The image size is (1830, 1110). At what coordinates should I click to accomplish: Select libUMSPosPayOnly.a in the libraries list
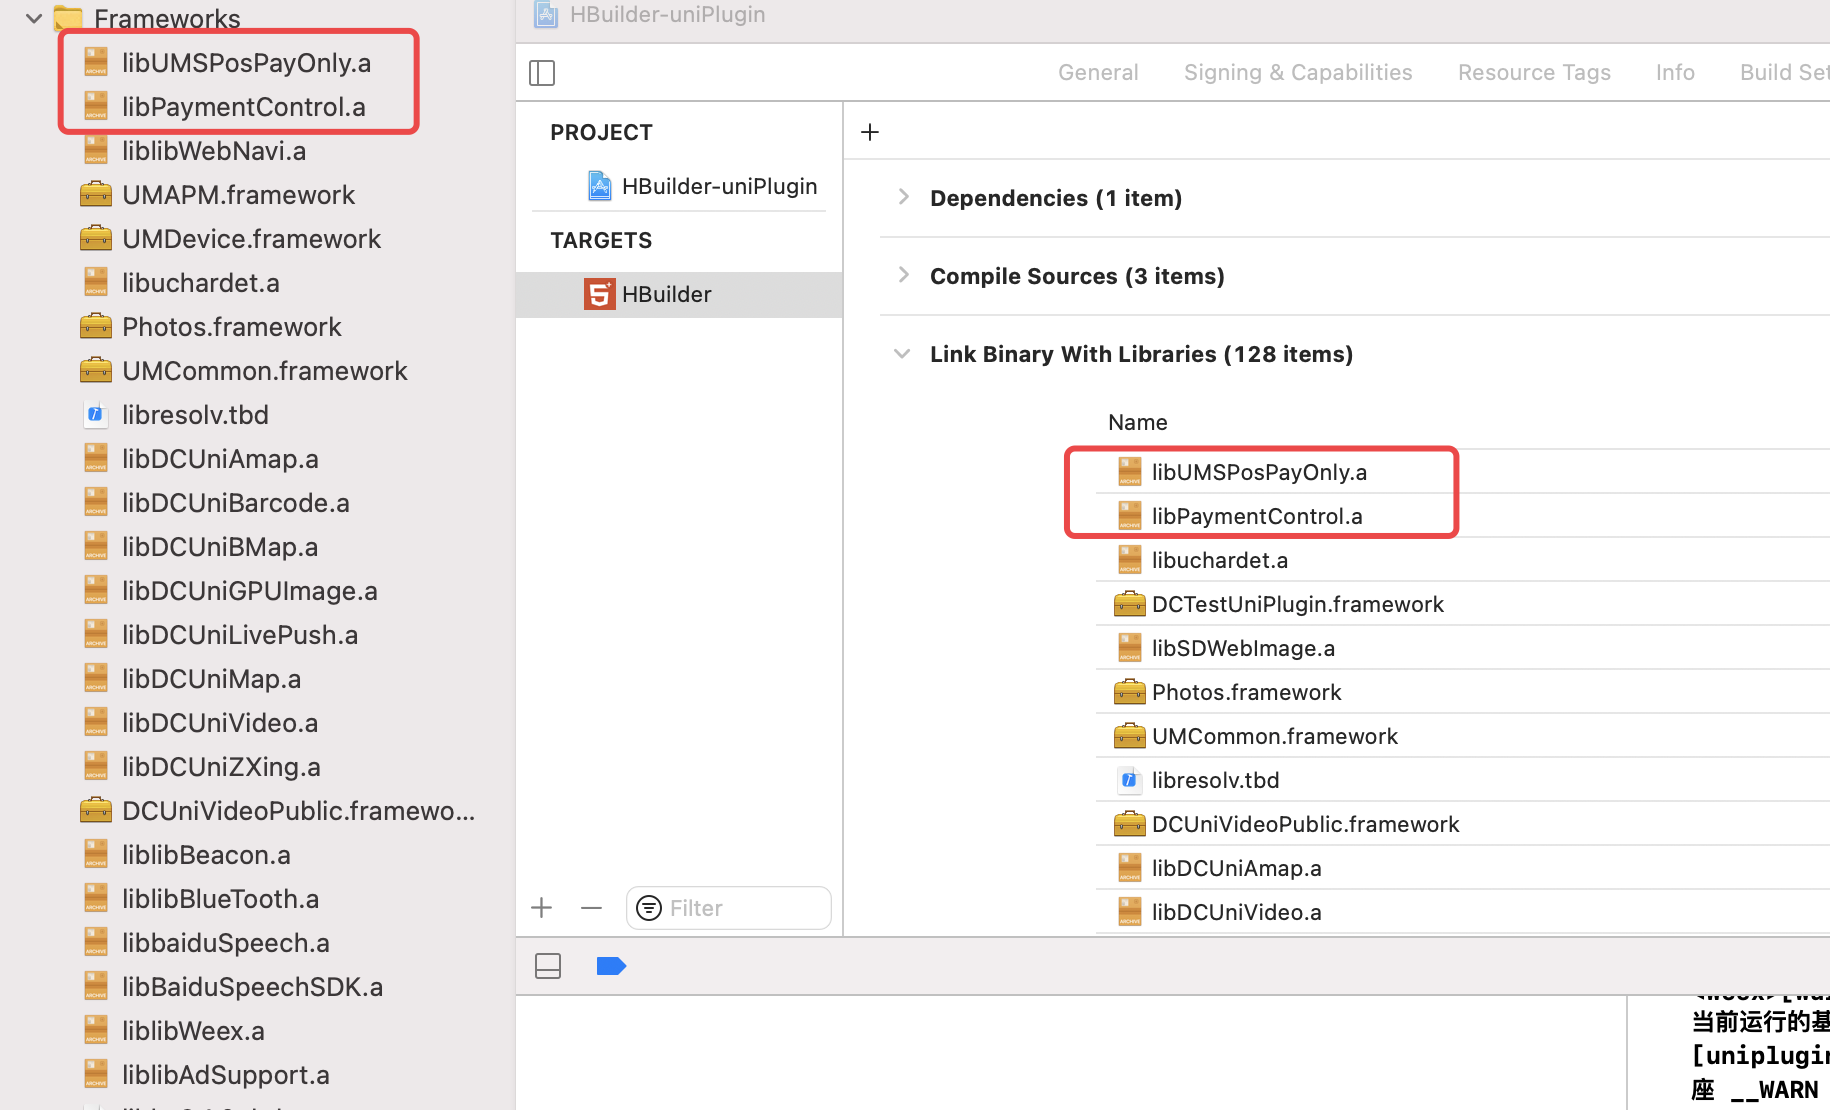tap(1259, 472)
